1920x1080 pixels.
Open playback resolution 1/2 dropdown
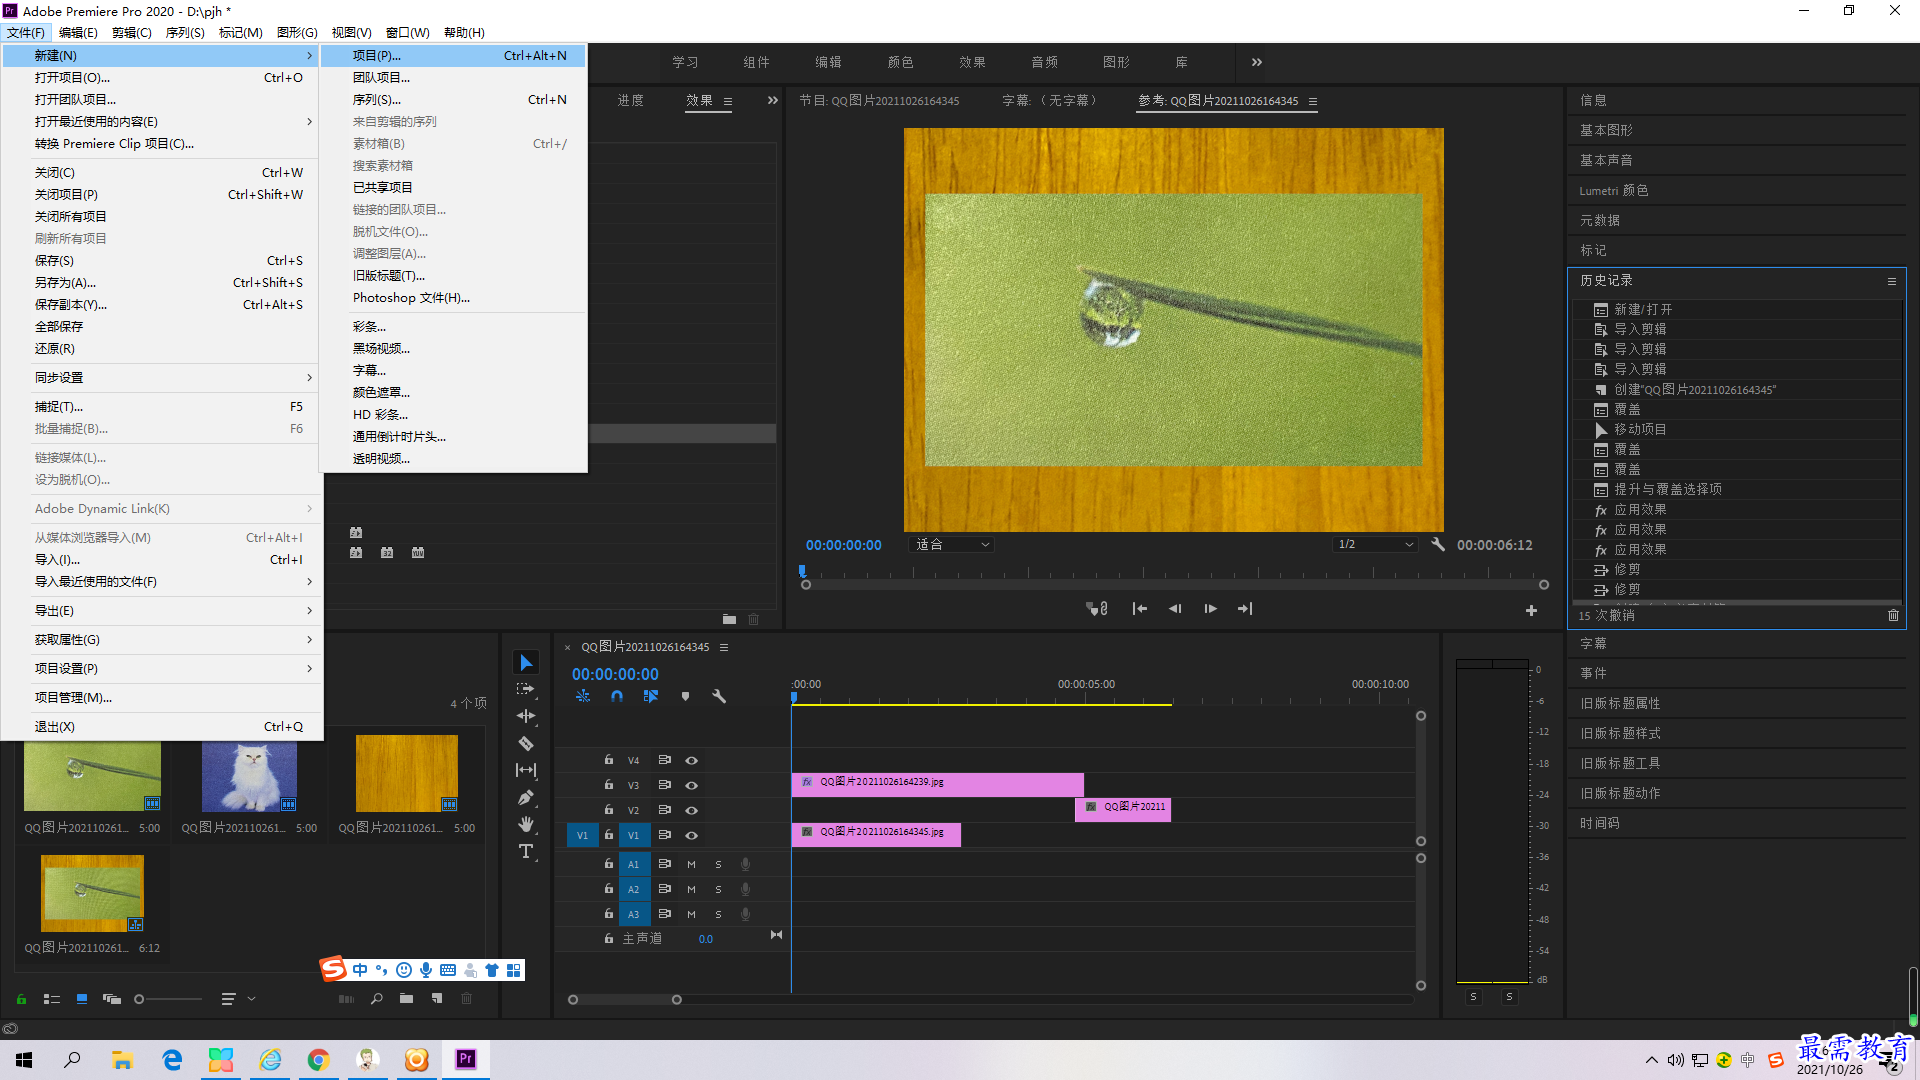pyautogui.click(x=1376, y=545)
